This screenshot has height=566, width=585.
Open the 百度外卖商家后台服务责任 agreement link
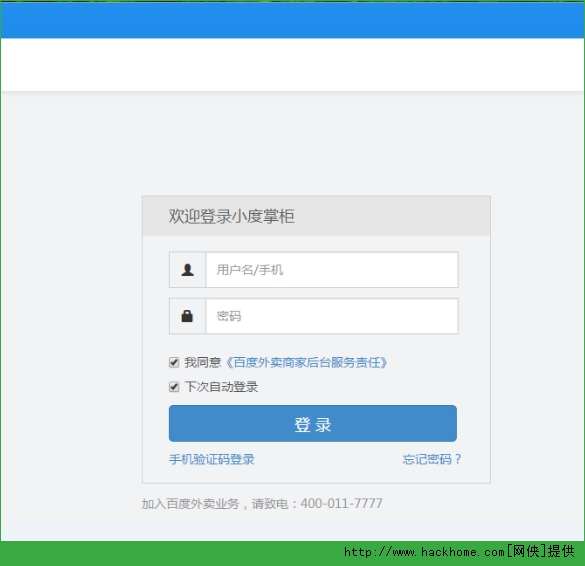click(x=306, y=362)
